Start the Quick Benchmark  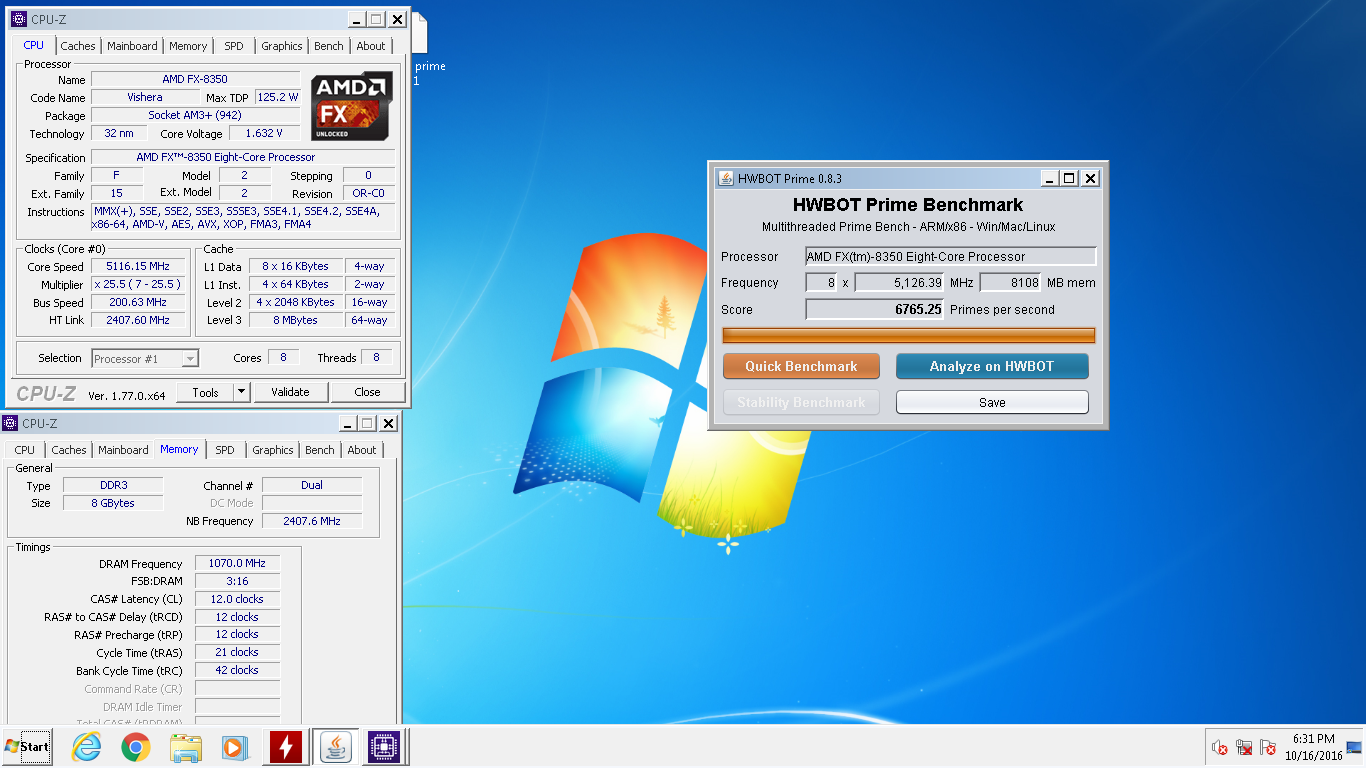801,366
